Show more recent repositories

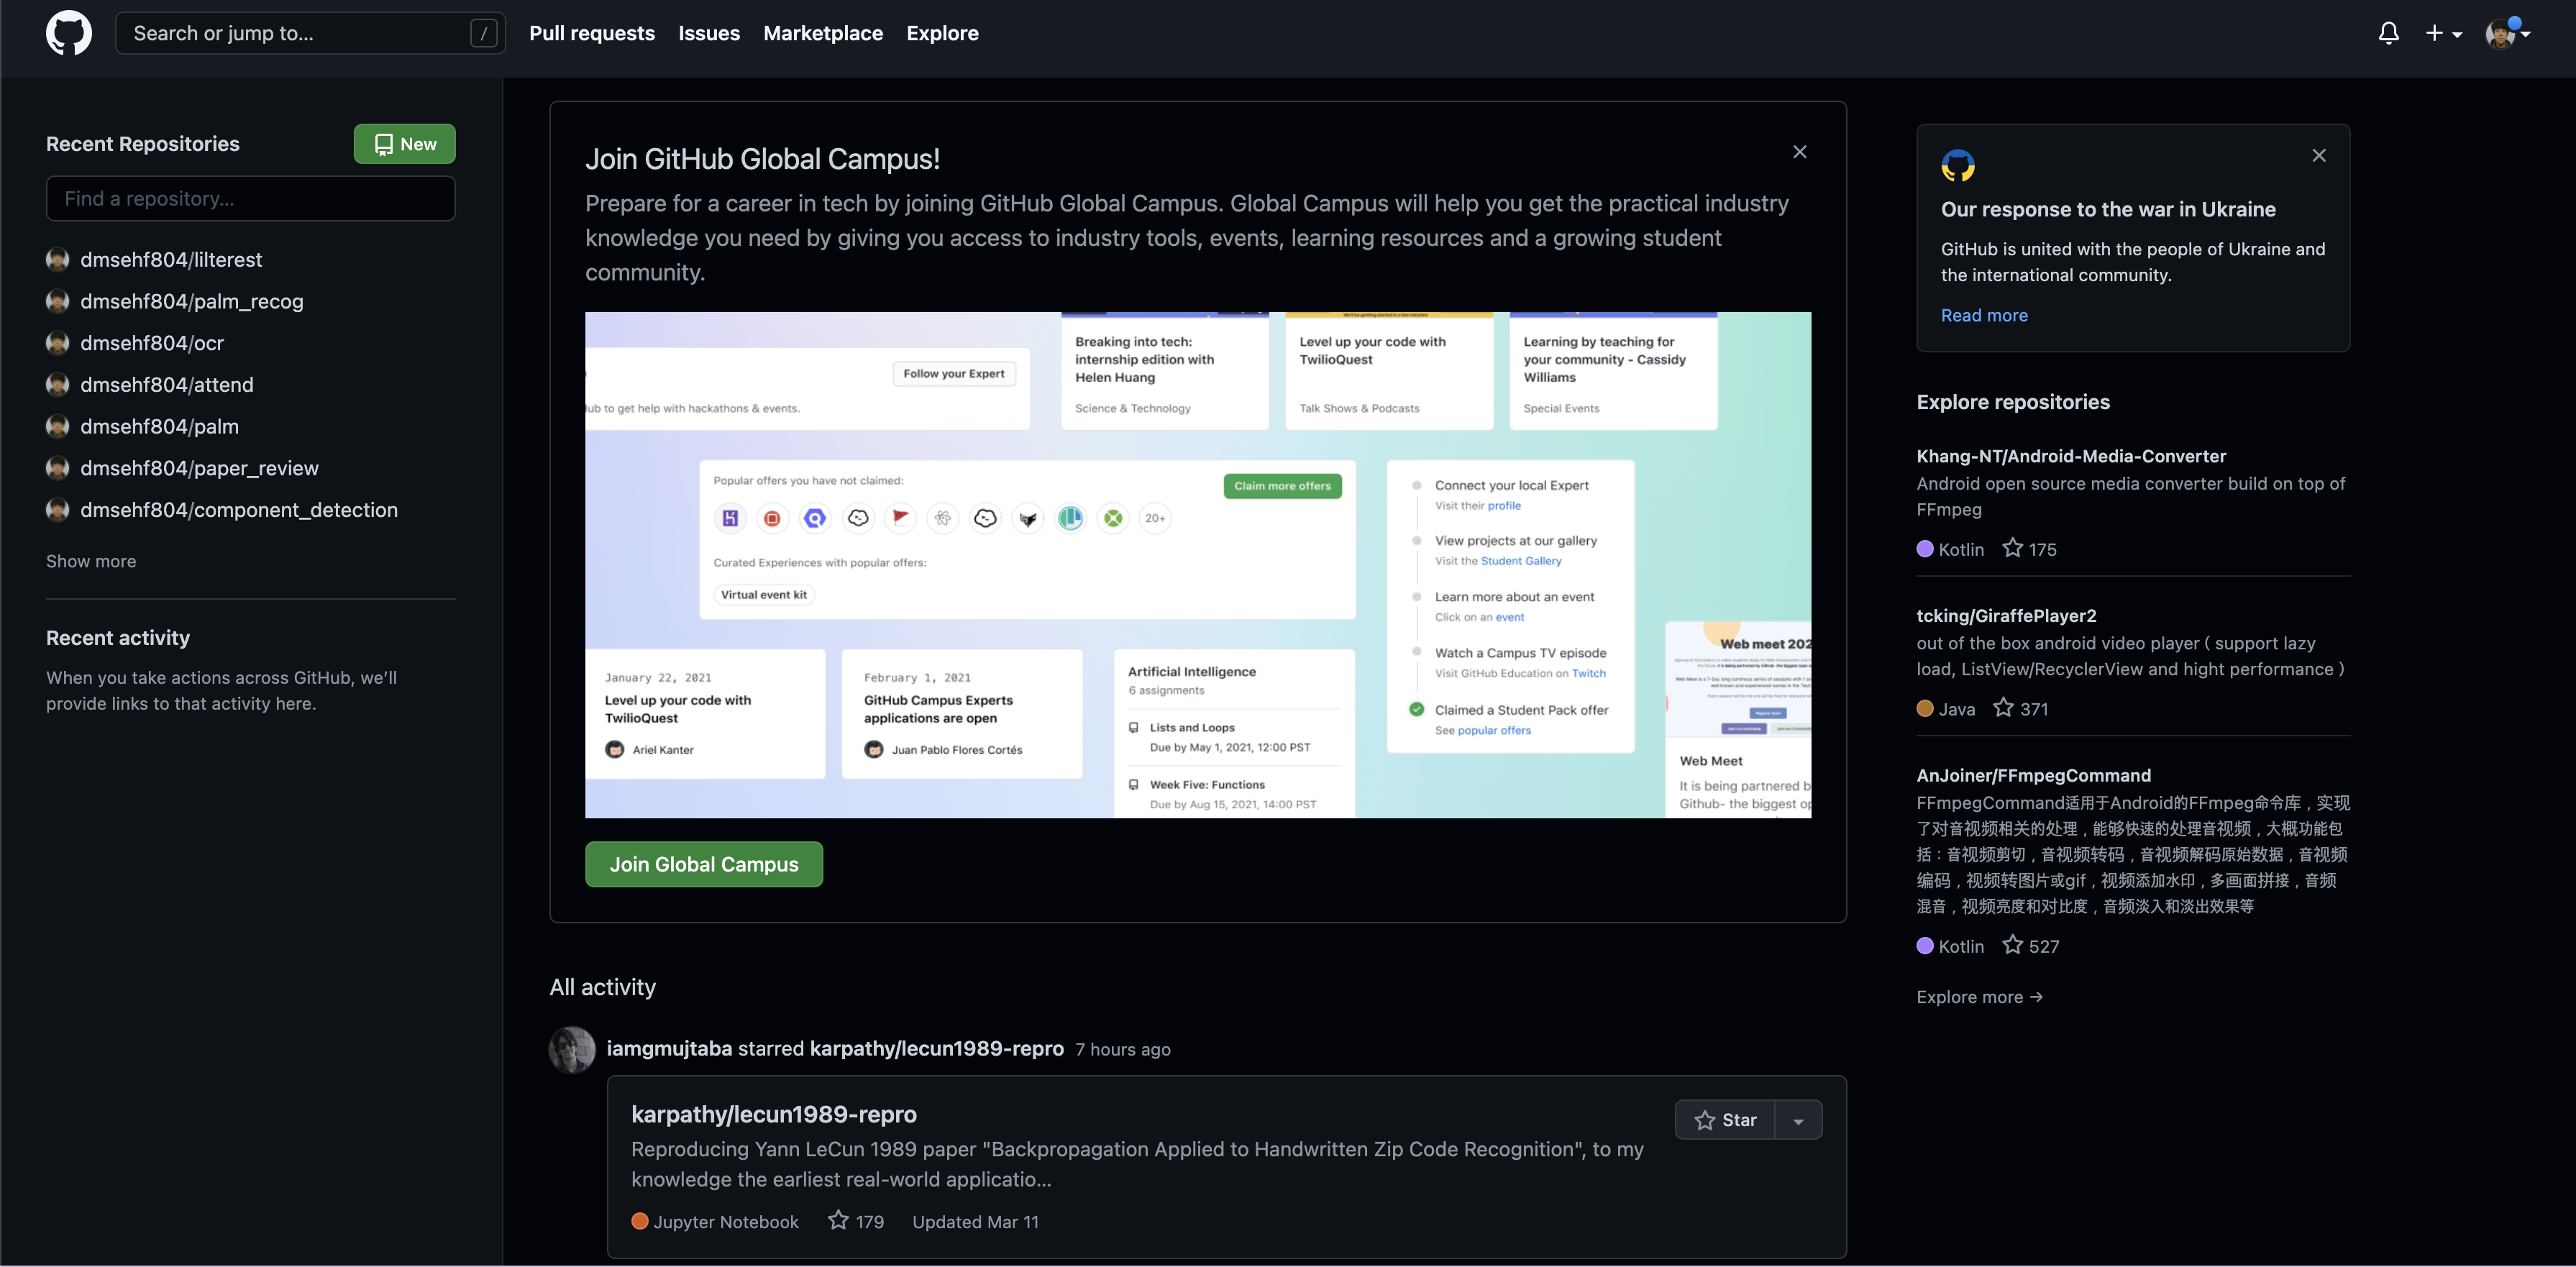point(91,561)
